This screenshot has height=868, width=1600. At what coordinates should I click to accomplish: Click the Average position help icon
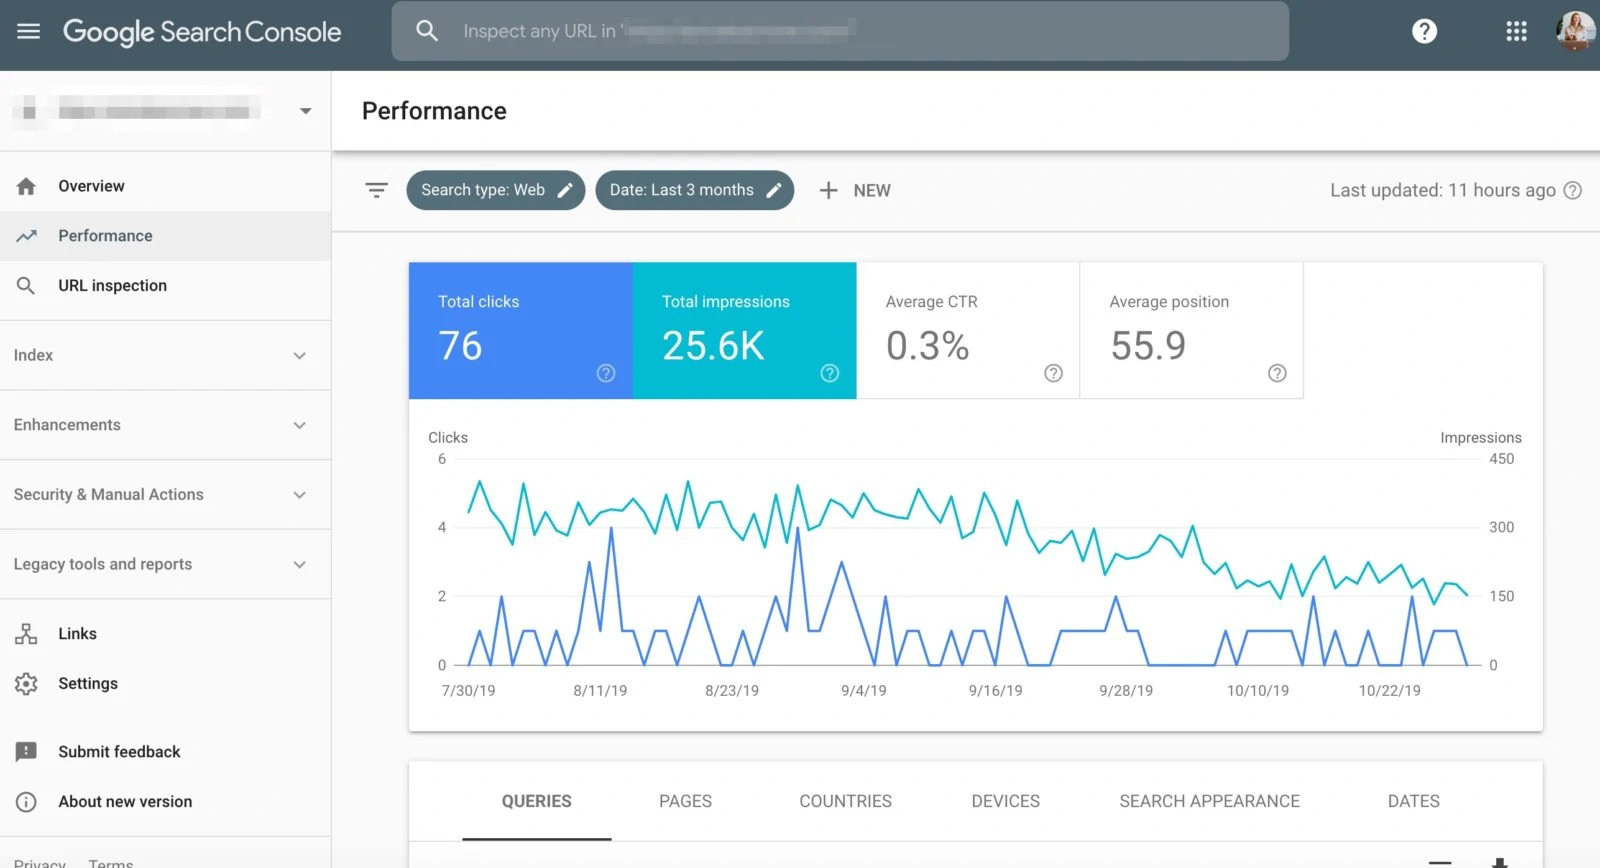tap(1277, 373)
